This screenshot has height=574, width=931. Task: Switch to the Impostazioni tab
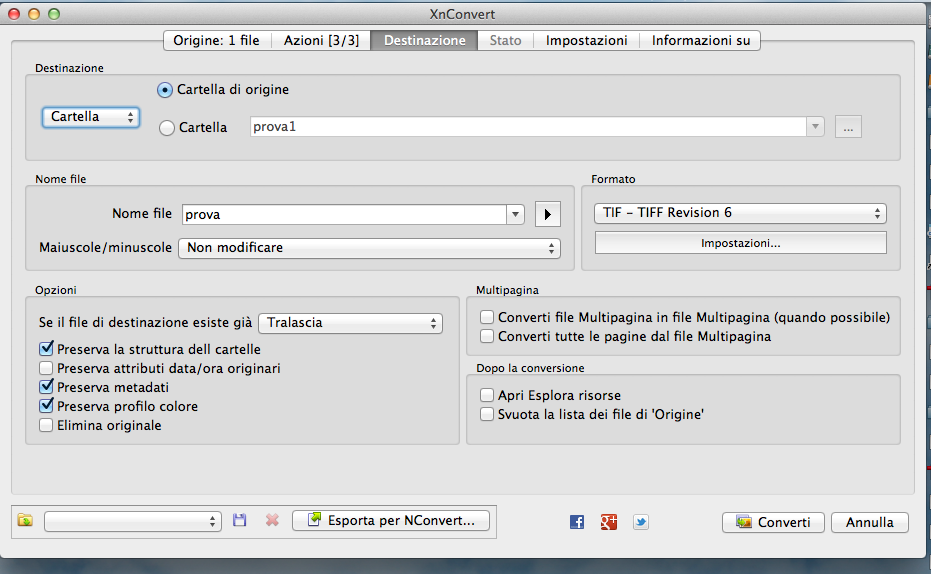pos(586,40)
